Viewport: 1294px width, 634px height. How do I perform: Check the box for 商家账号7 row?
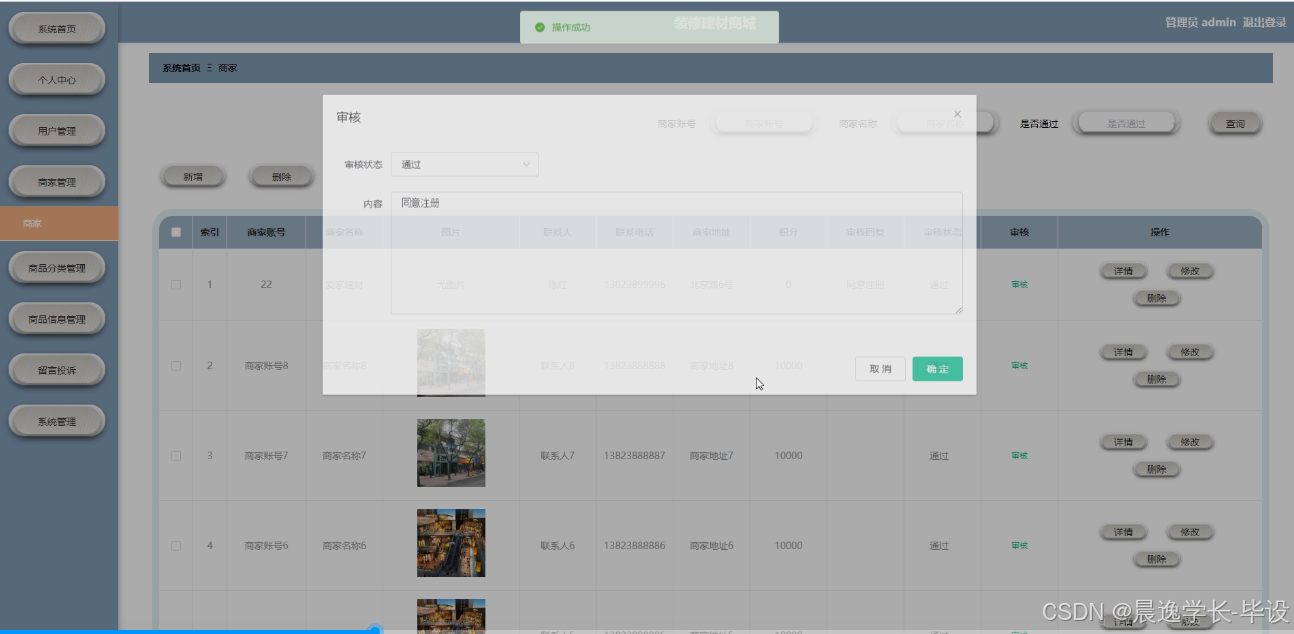[176, 456]
